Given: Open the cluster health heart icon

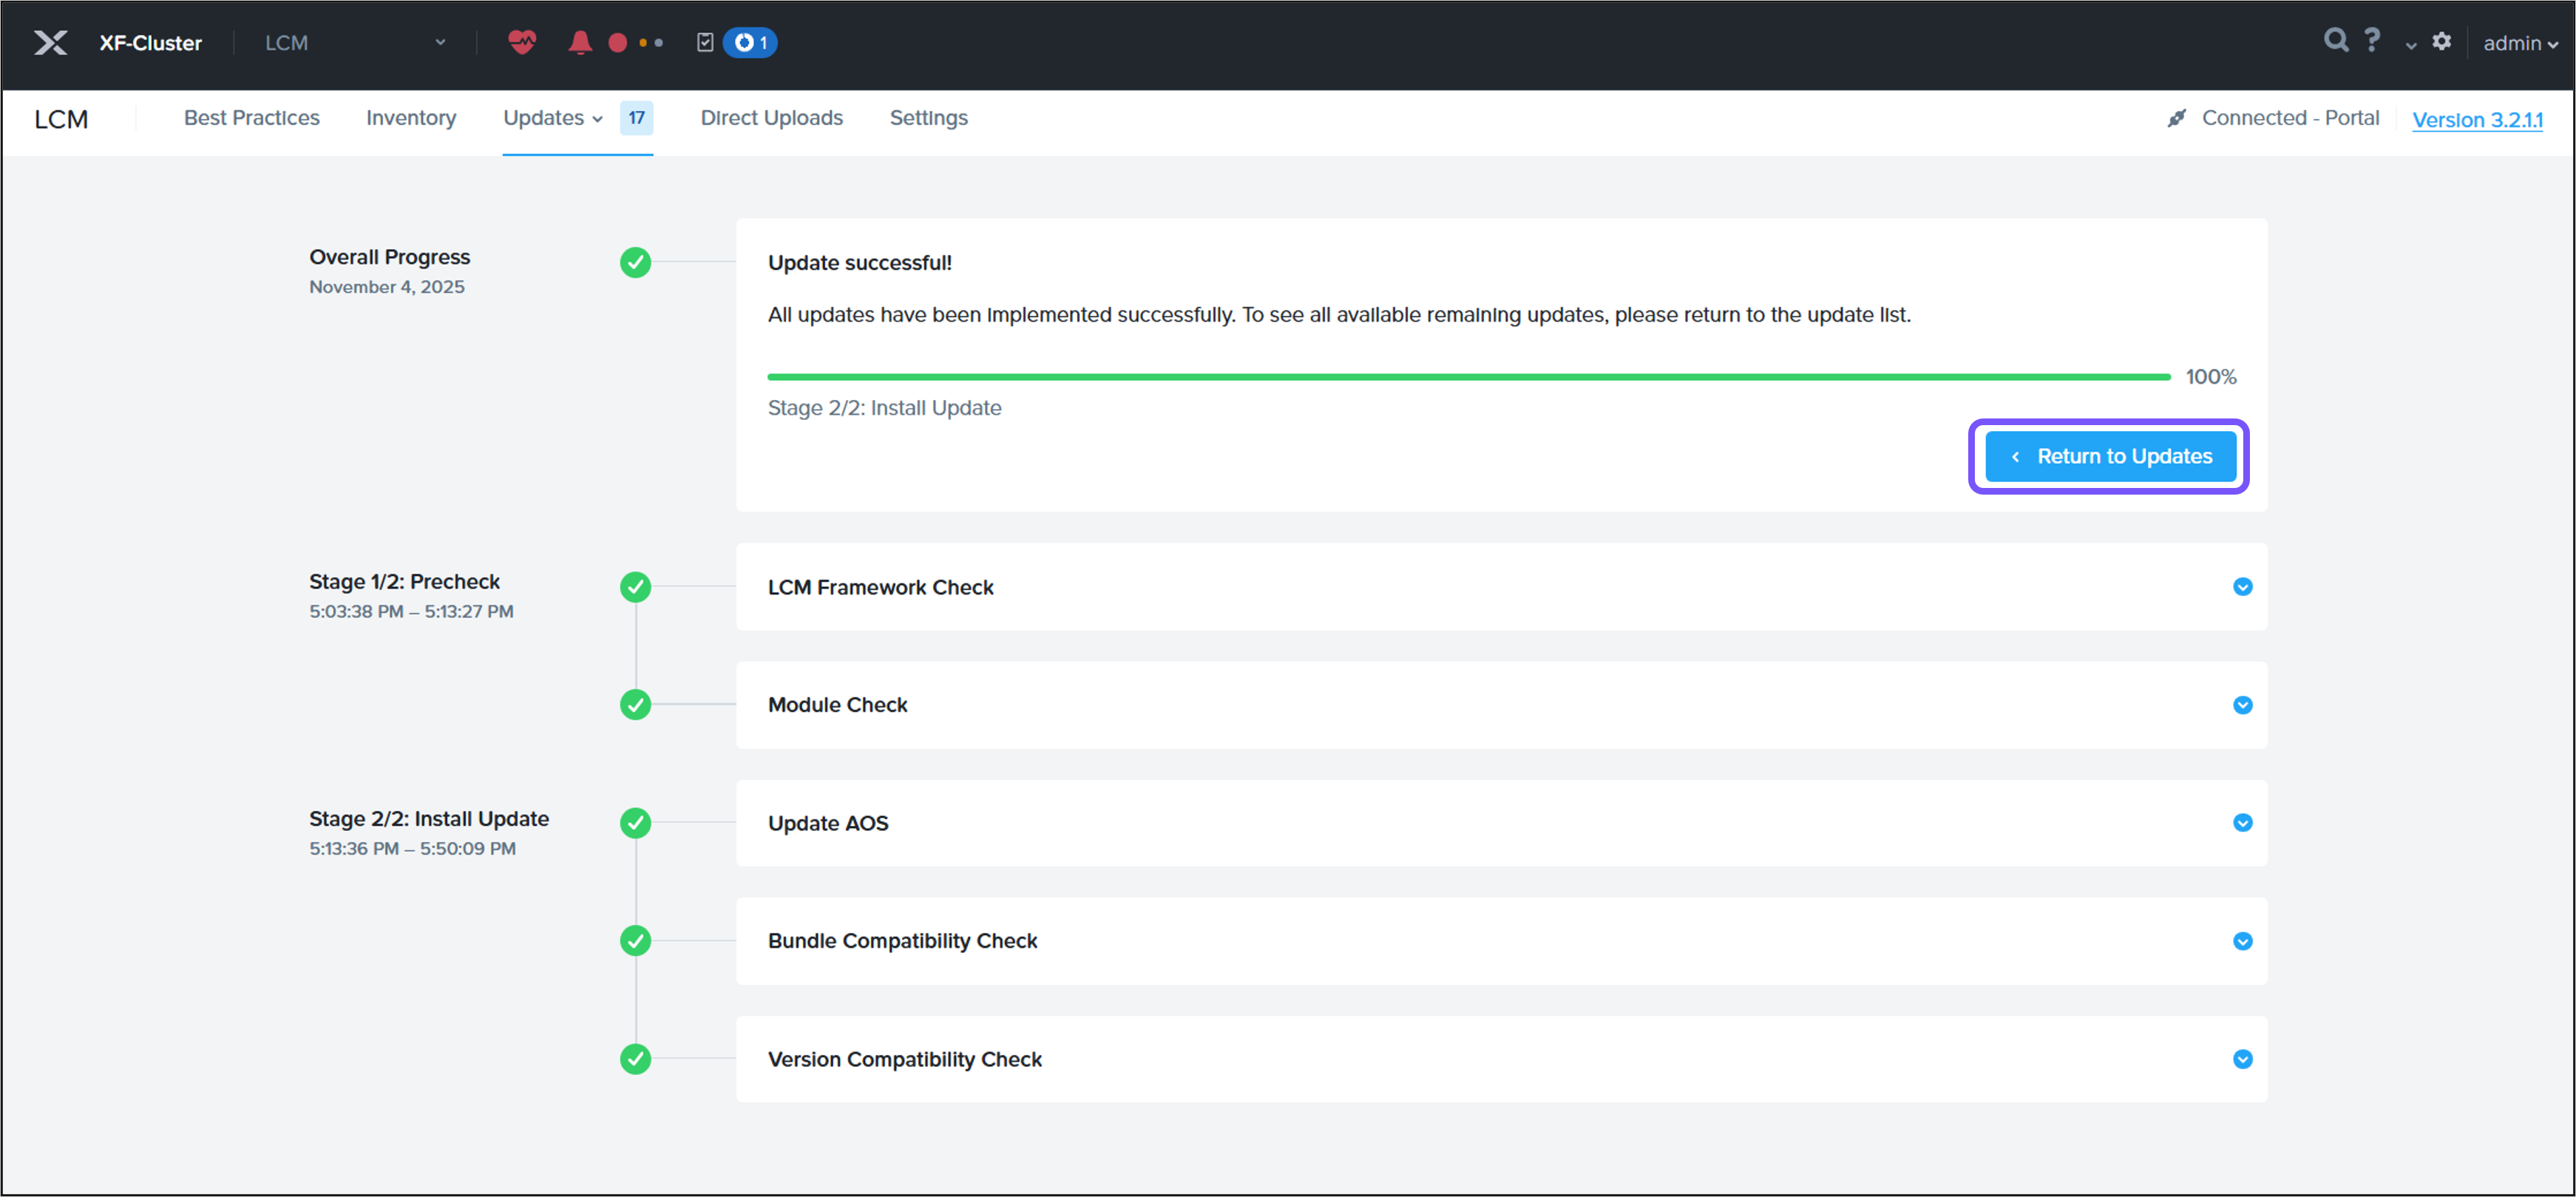Looking at the screenshot, I should (x=521, y=42).
